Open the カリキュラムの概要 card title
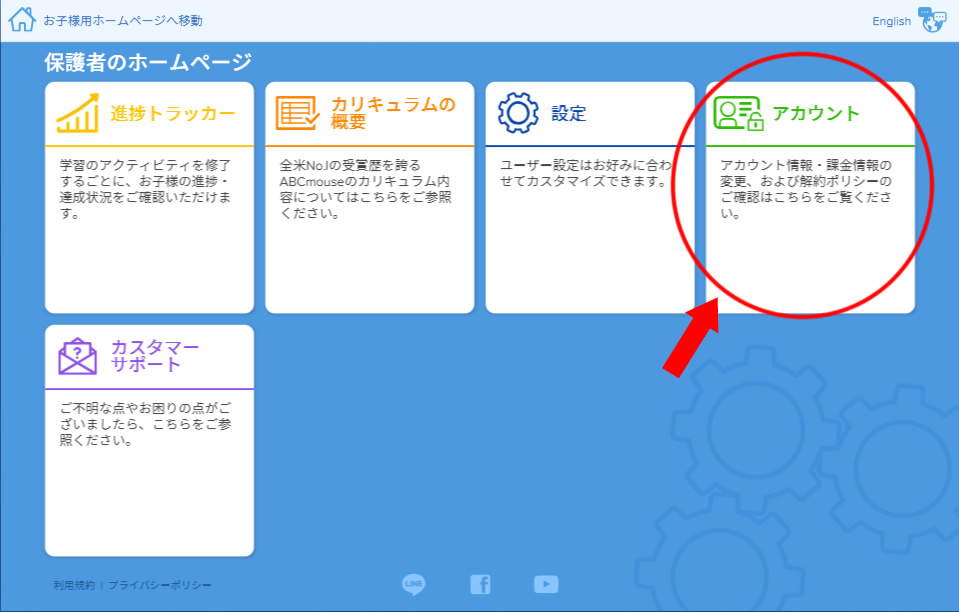Viewport: 959px width, 612px height. 393,113
